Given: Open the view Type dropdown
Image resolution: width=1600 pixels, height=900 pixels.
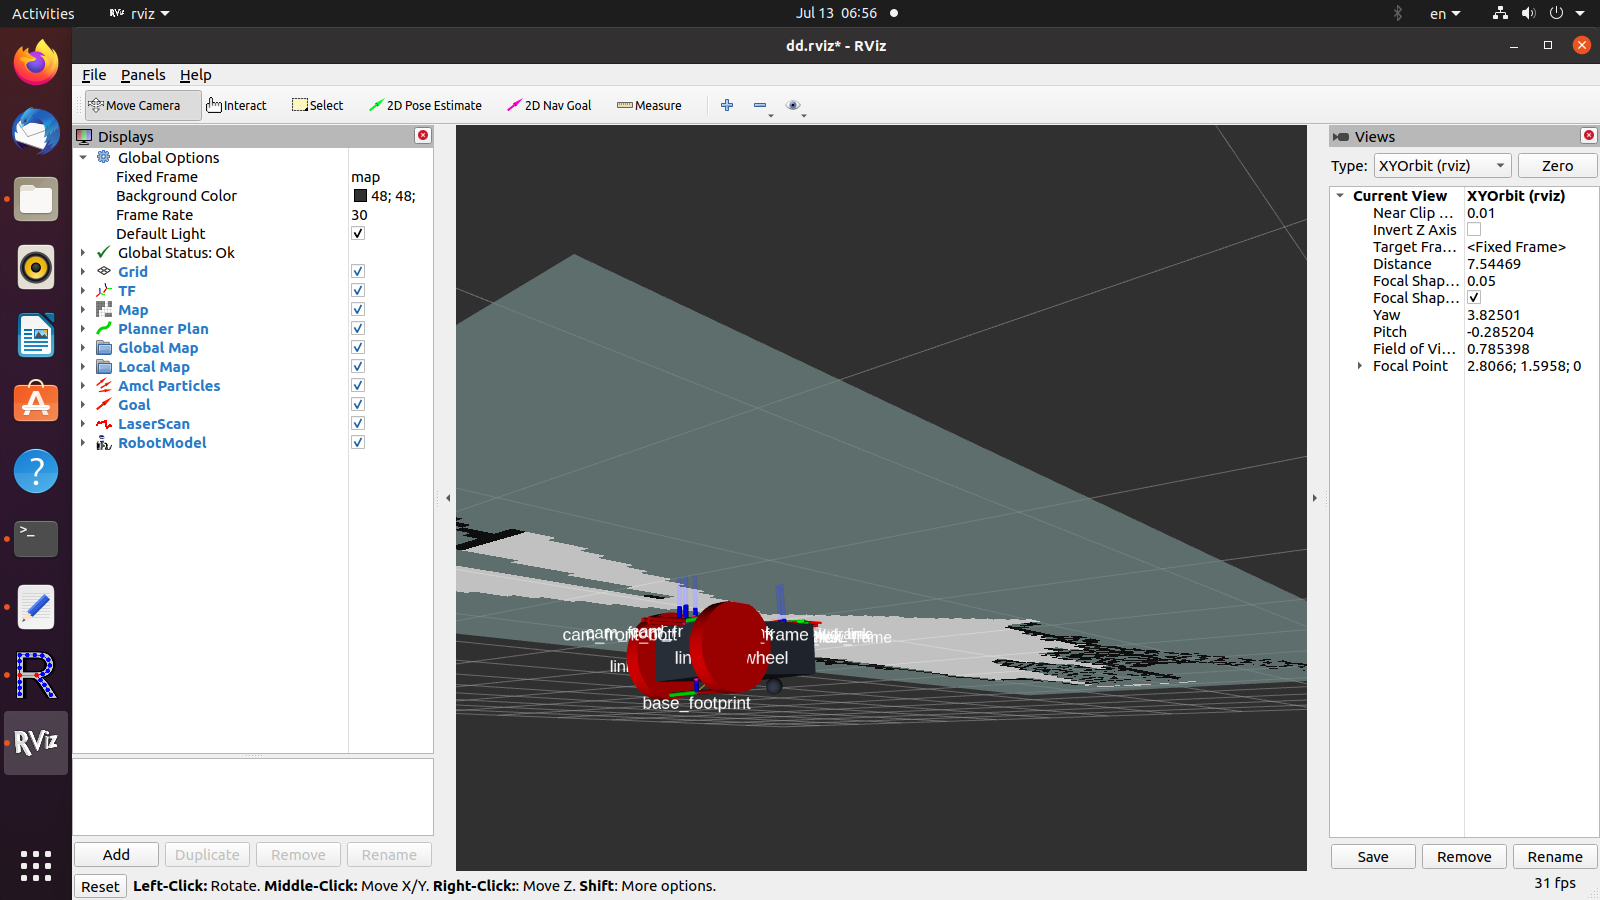Looking at the screenshot, I should coord(1441,166).
